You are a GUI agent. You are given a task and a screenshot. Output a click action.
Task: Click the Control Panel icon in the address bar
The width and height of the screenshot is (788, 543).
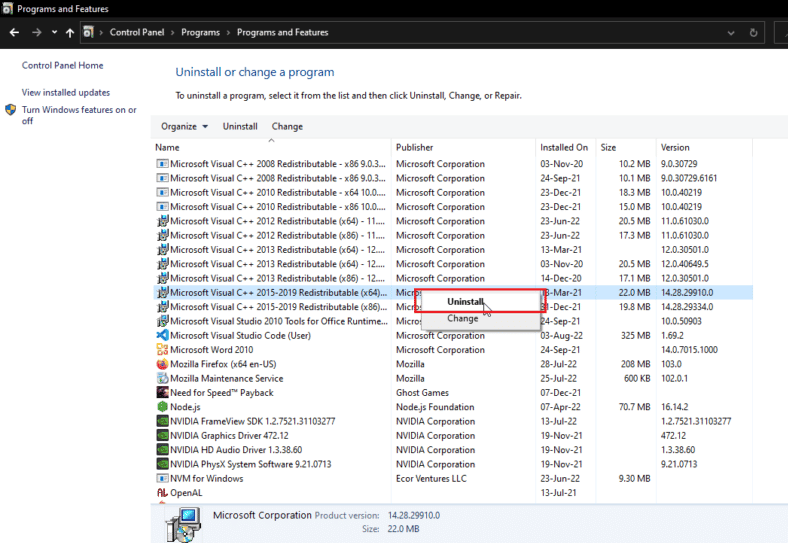tap(88, 32)
